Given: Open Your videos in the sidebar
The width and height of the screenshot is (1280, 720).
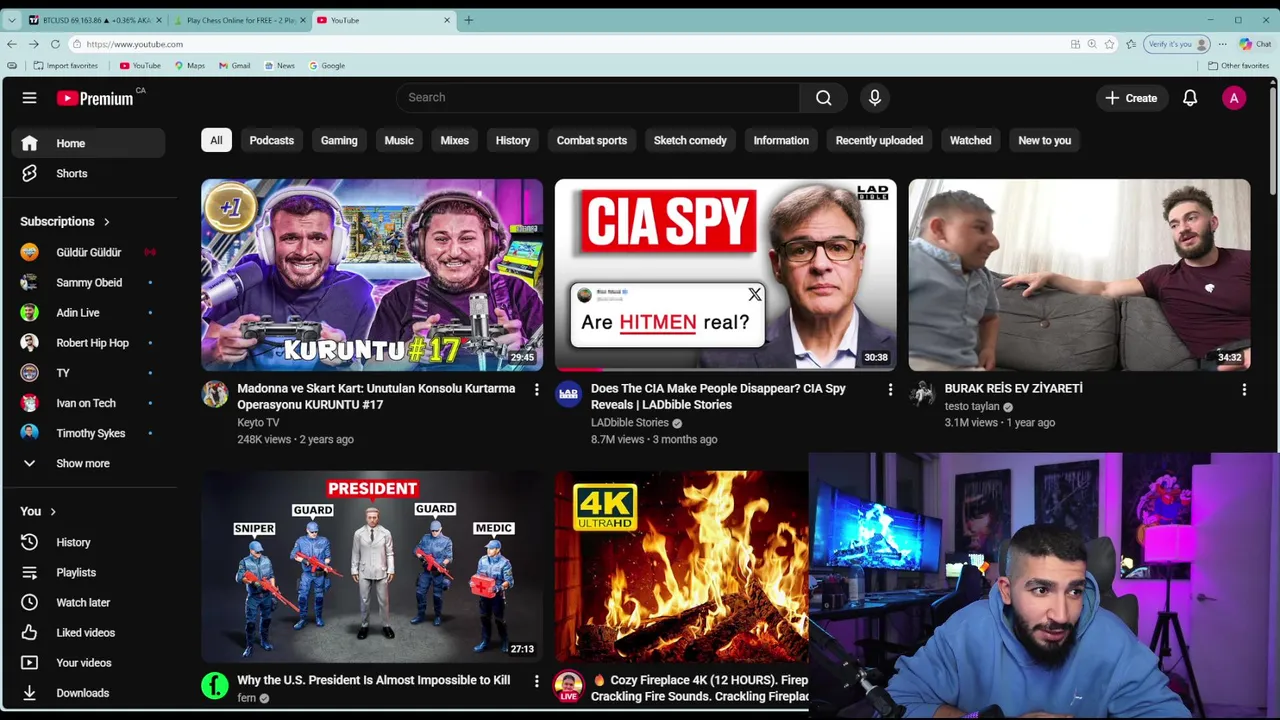Looking at the screenshot, I should click(89, 662).
